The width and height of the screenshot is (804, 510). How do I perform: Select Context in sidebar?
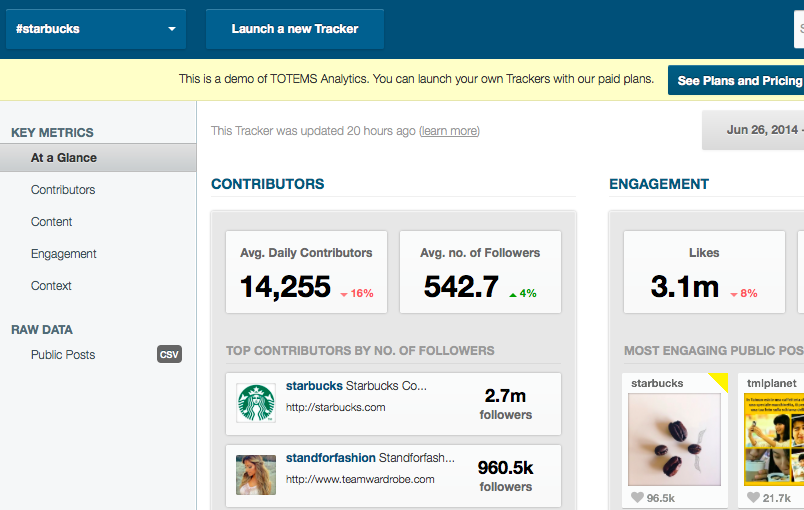click(x=51, y=286)
